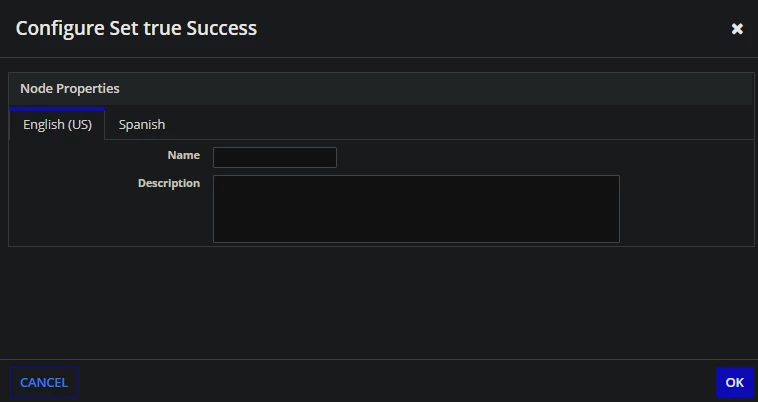The width and height of the screenshot is (758, 402).
Task: Click the Name field label
Action: (184, 155)
